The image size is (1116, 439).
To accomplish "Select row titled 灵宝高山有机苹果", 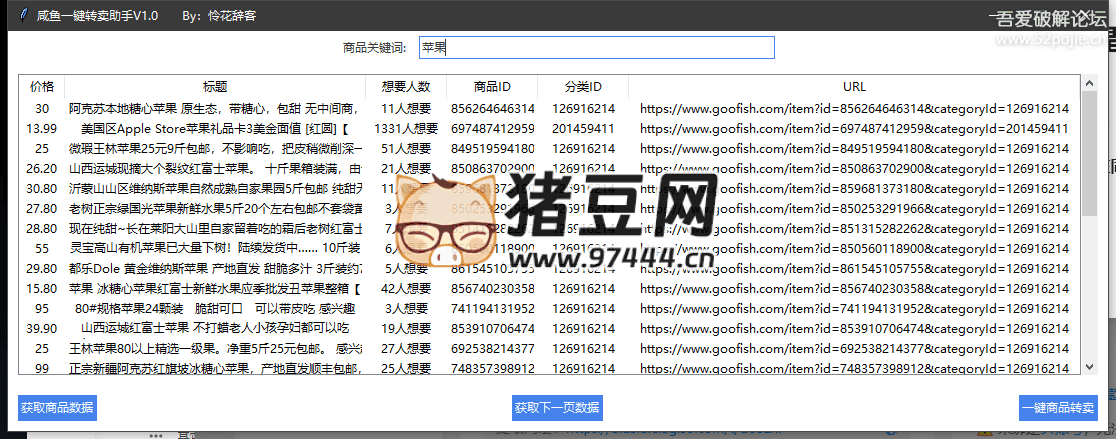I will pos(549,248).
